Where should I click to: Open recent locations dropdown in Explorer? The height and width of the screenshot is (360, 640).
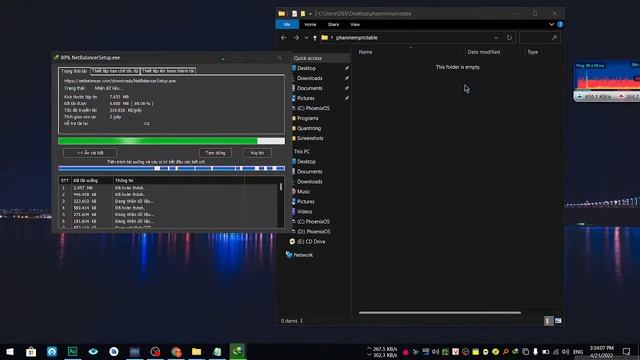tap(306, 38)
